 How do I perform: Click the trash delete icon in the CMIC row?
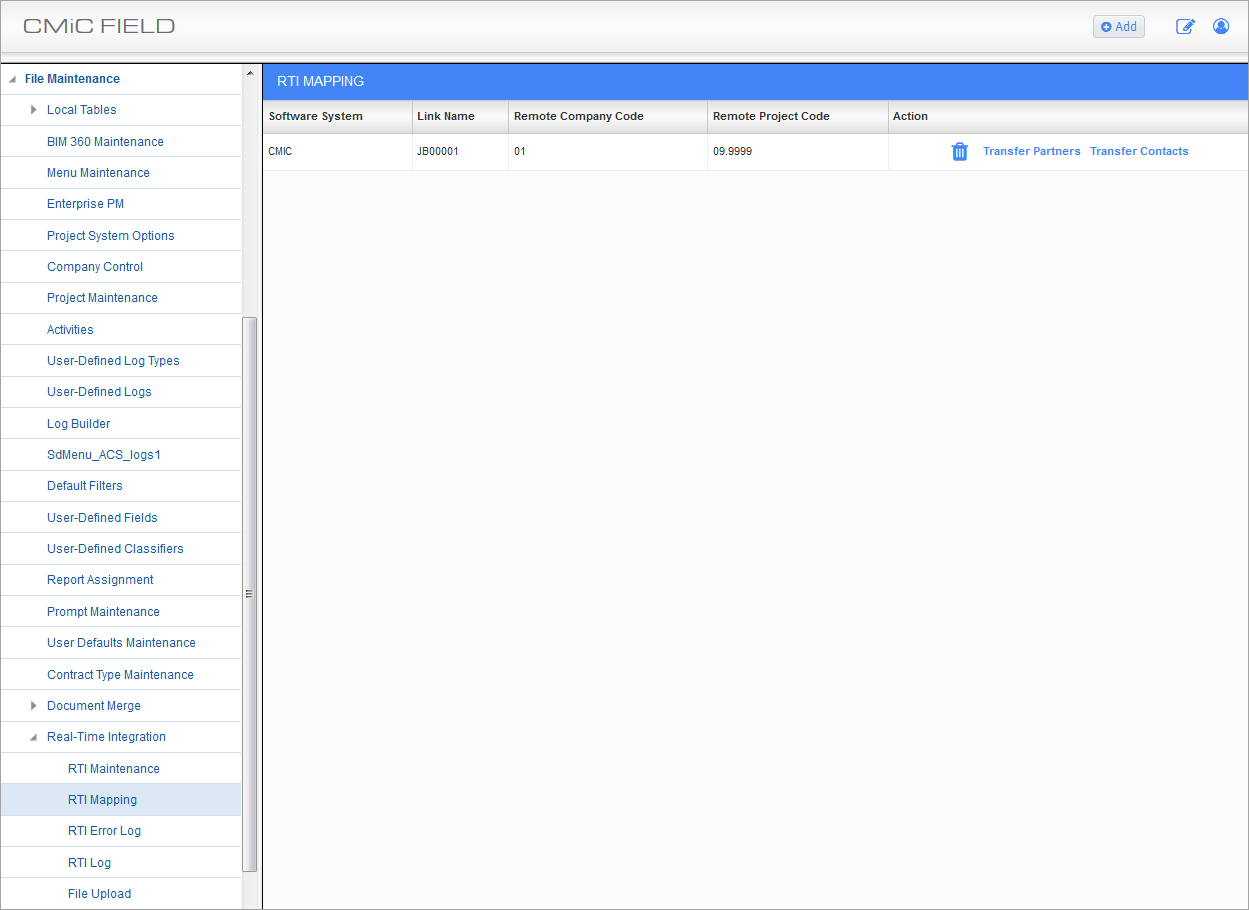coord(959,152)
